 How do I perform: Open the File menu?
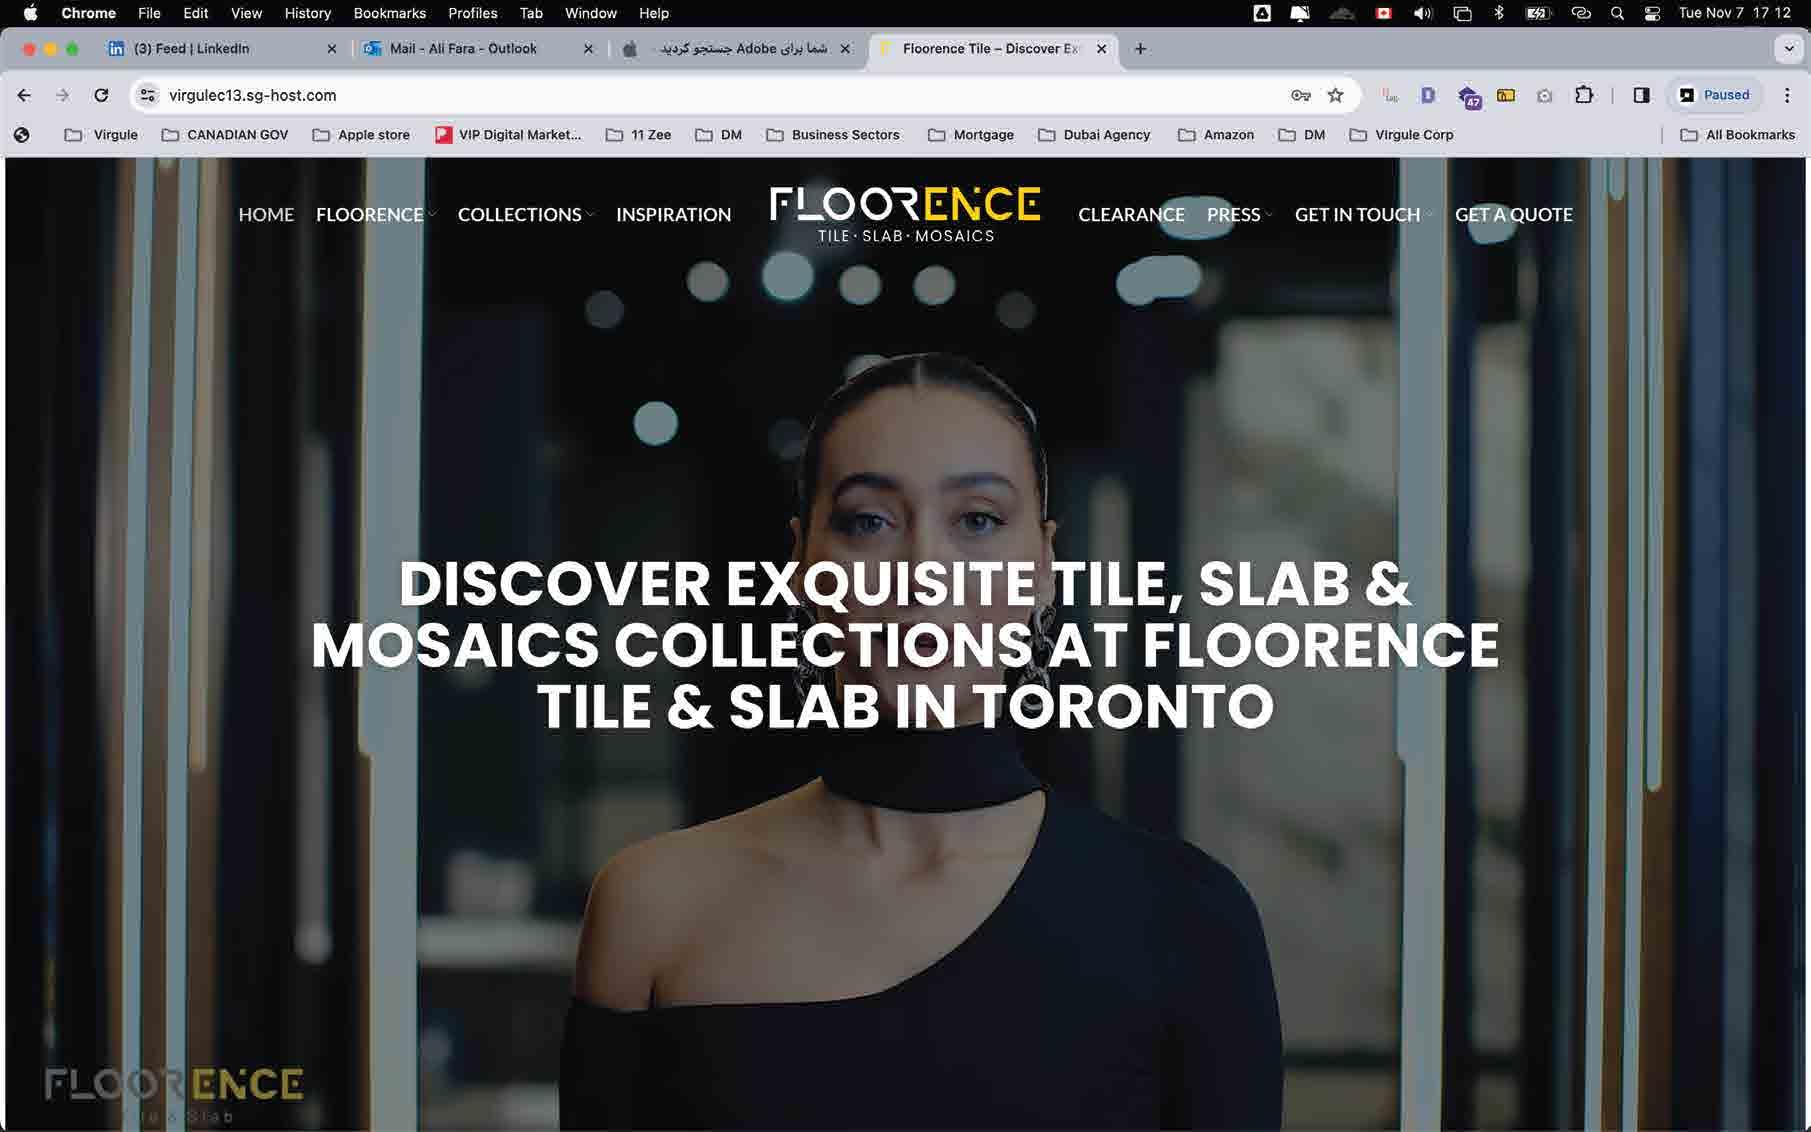coord(149,13)
